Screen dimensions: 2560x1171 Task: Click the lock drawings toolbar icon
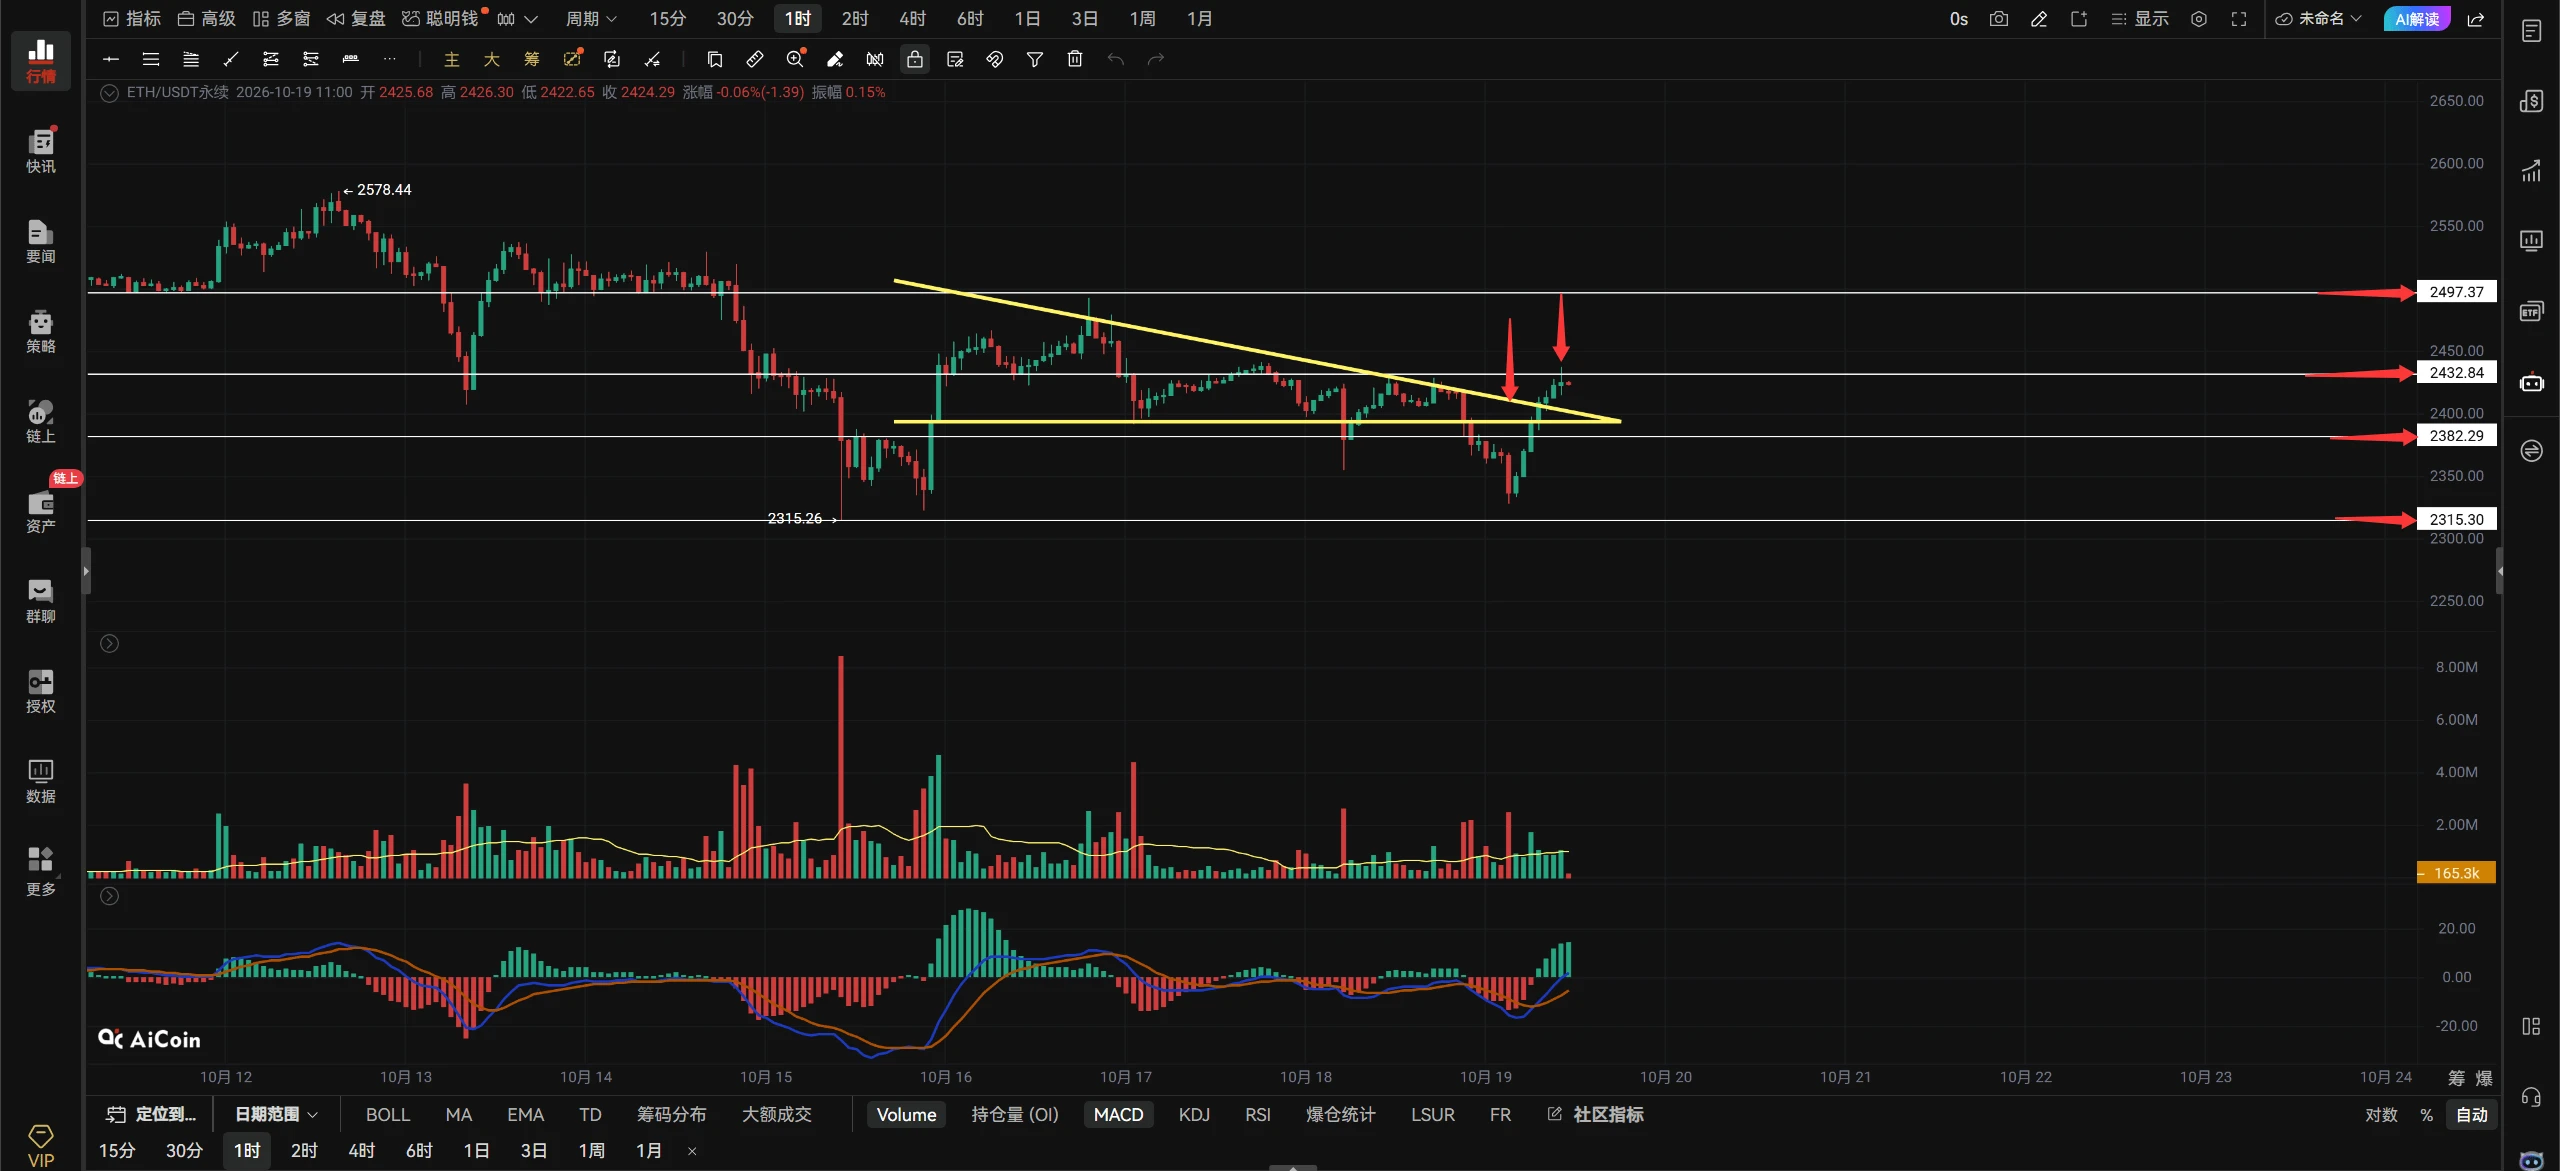[x=915, y=60]
